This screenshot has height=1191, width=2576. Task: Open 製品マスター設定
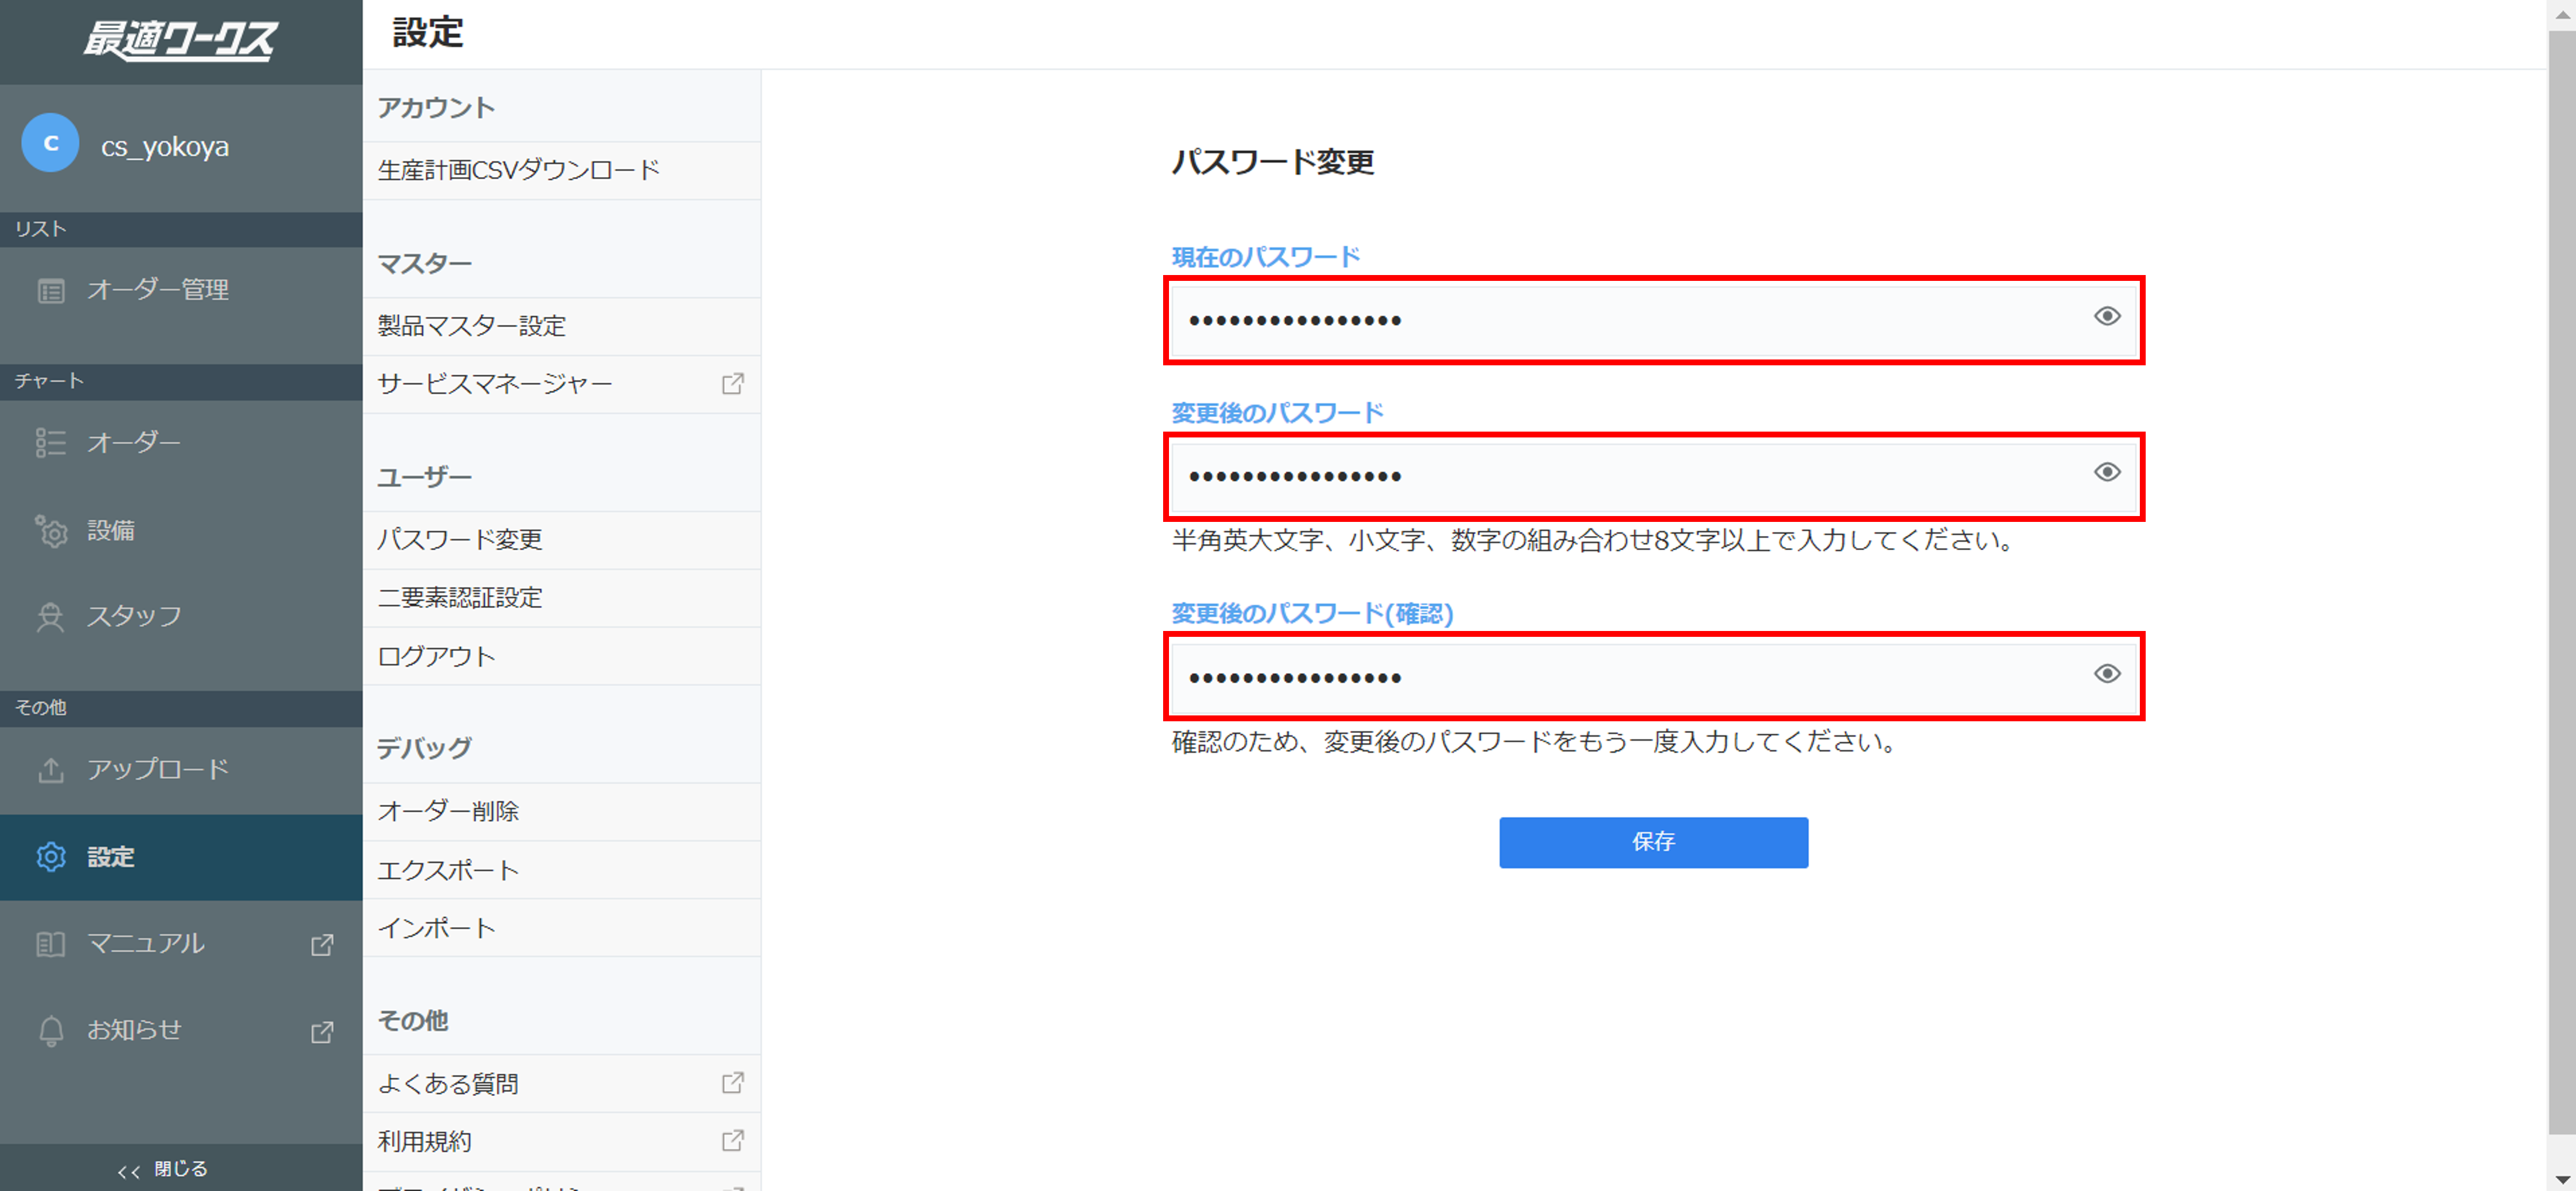[561, 327]
